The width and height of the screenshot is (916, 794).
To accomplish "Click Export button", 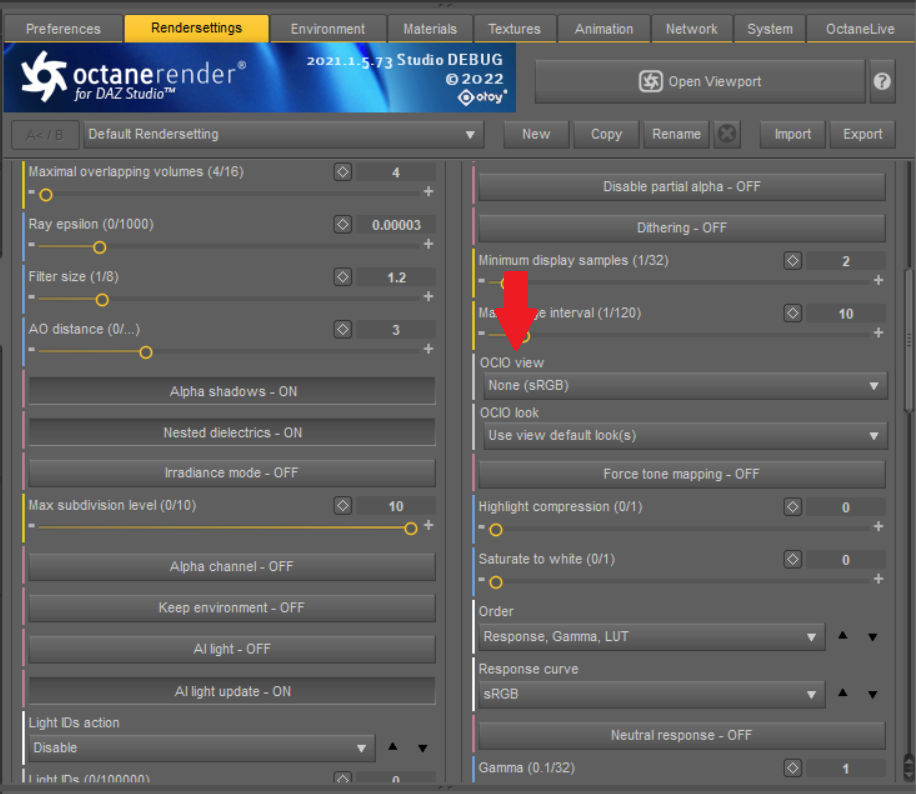I will 862,134.
